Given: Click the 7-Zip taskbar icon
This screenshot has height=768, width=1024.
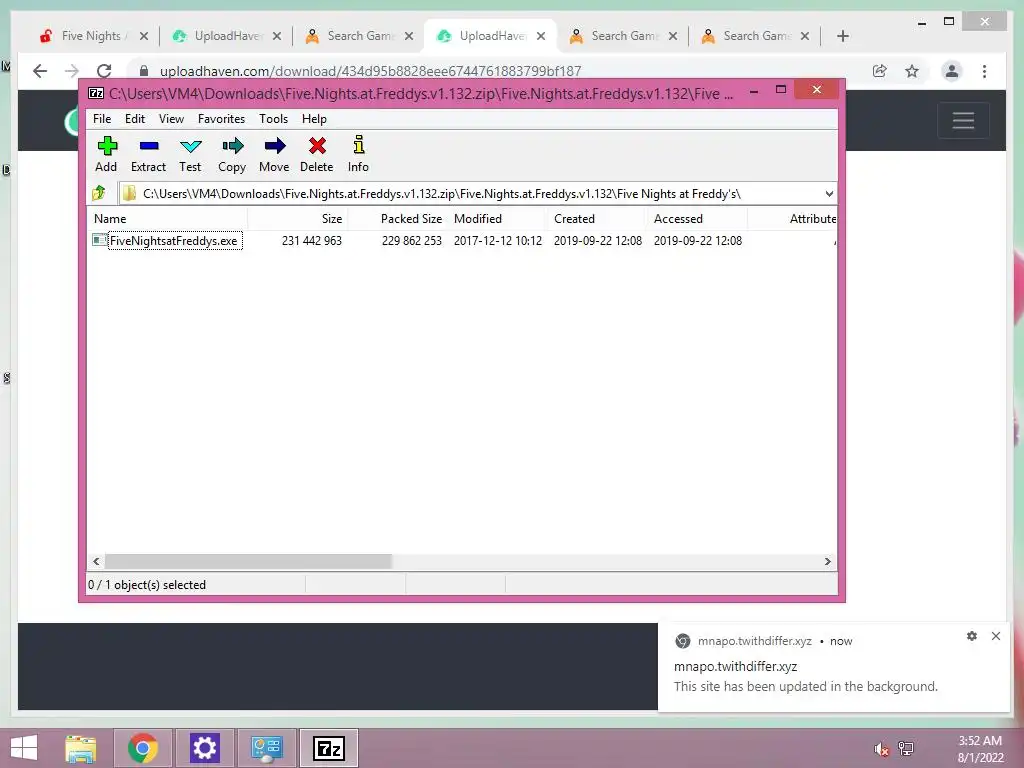Looking at the screenshot, I should pos(328,748).
